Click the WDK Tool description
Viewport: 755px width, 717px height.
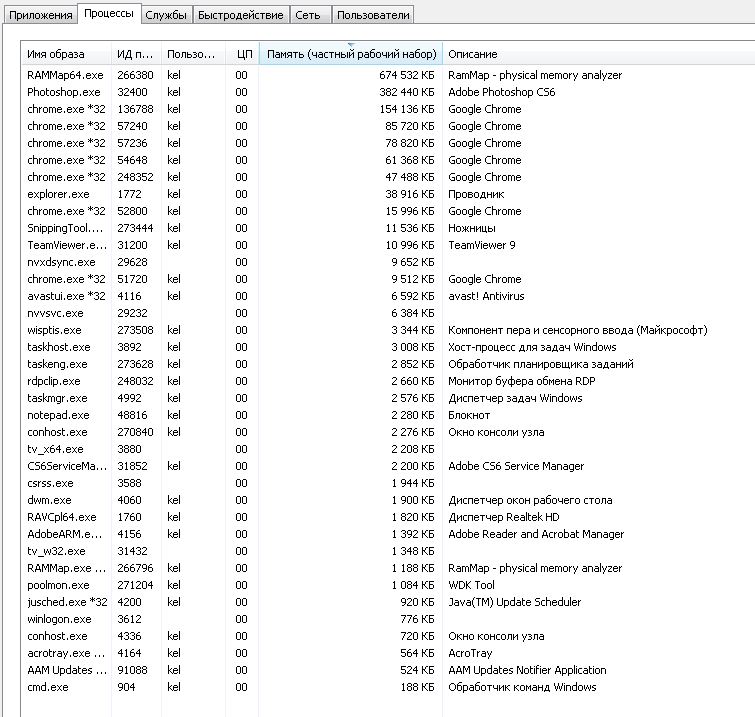coord(471,585)
